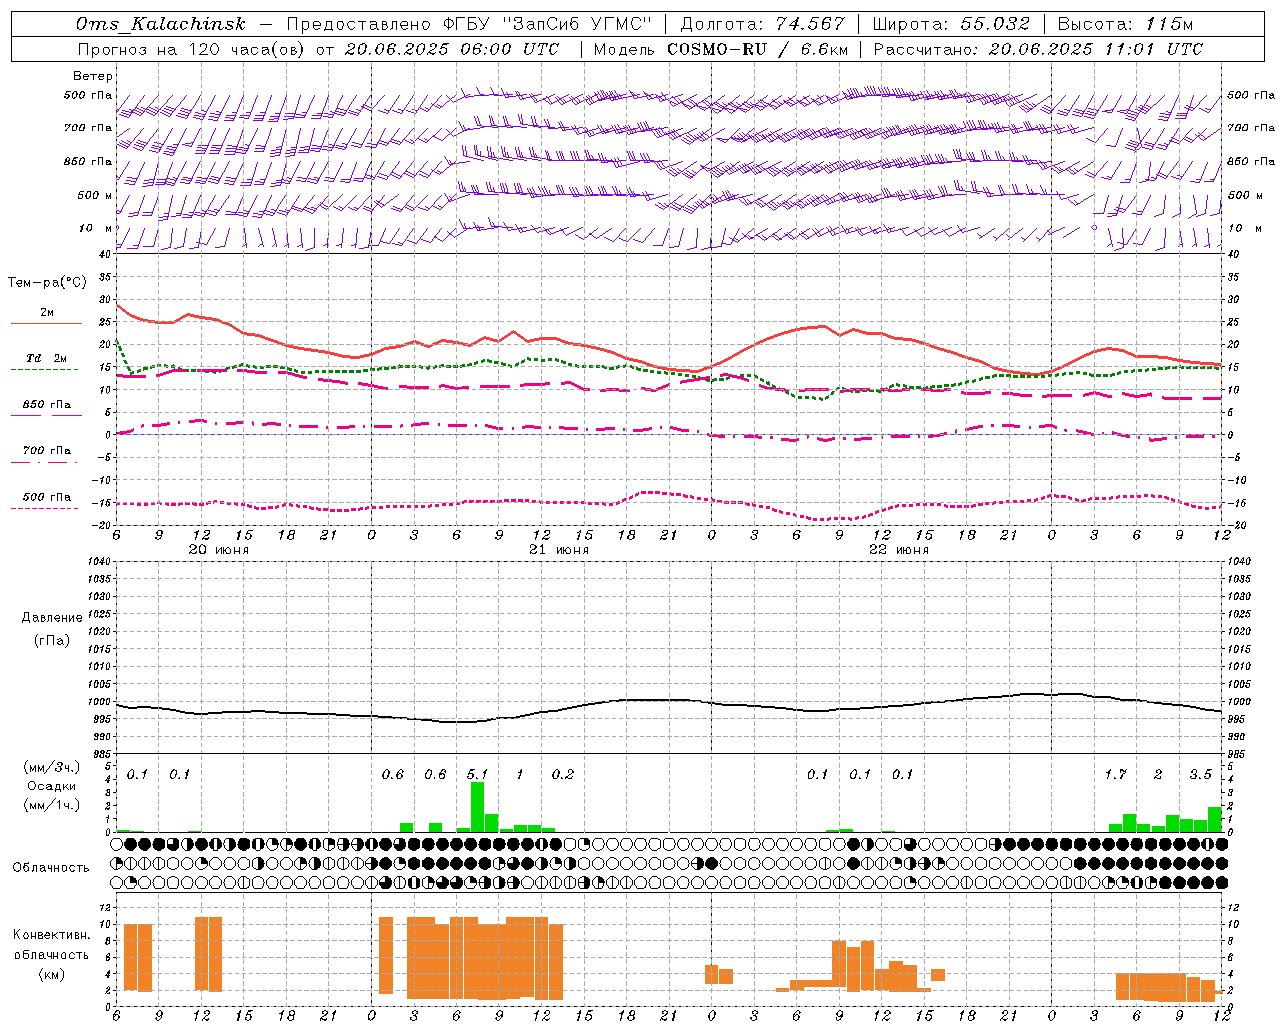Click the 0.2 precipitation value
Image resolution: width=1280 pixels, height=1024 pixels.
563,775
